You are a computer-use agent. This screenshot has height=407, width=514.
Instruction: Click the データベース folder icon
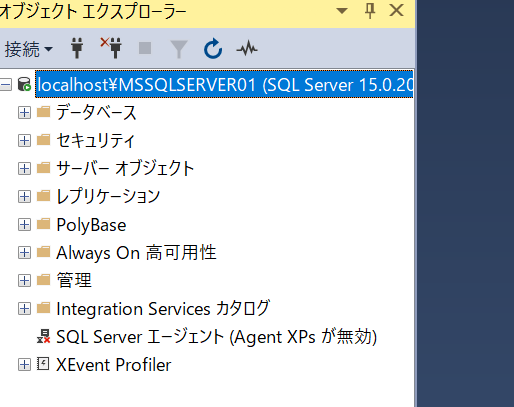(x=43, y=112)
